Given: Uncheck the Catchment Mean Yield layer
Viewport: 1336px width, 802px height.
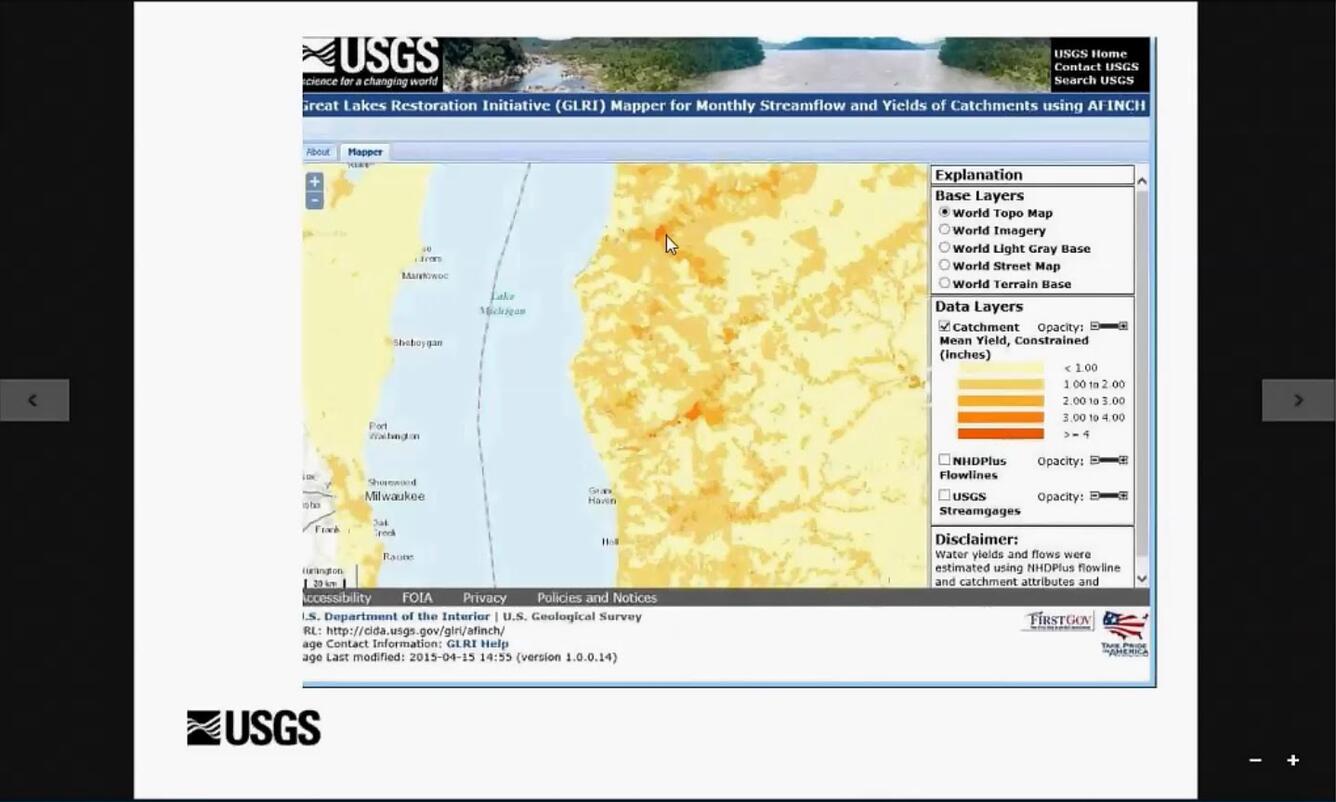Looking at the screenshot, I should (x=944, y=327).
